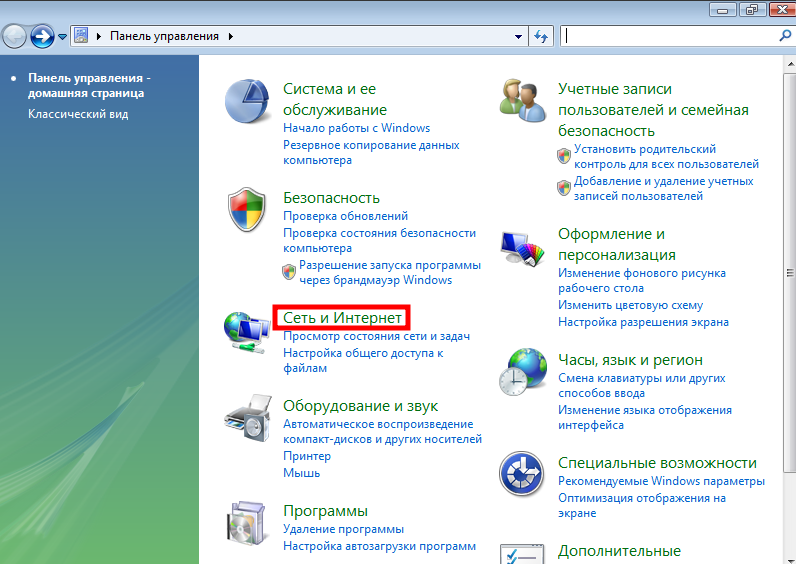The image size is (796, 564).
Task: Click Настройка разрешения экрана link
Action: pos(643,322)
